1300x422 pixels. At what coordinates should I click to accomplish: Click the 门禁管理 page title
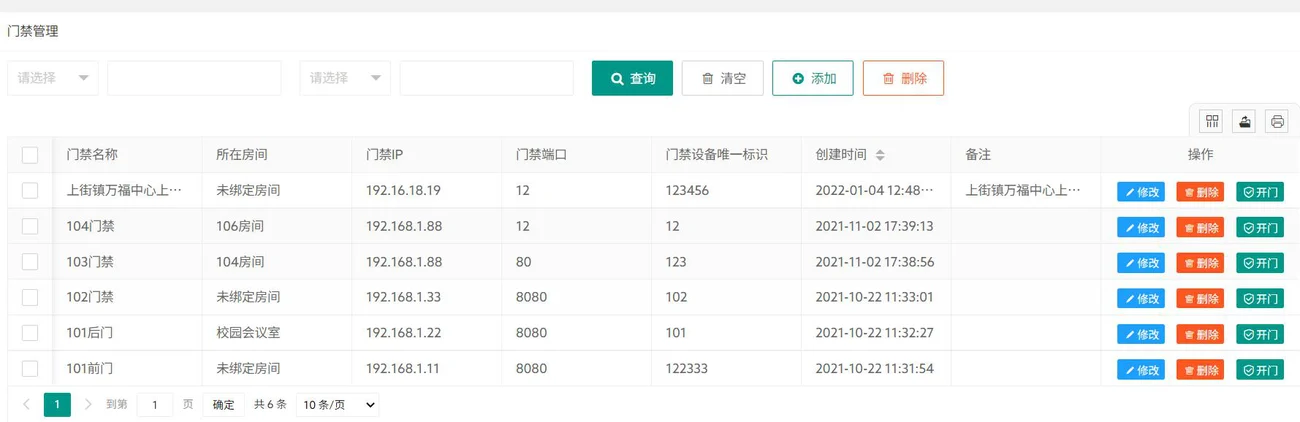33,31
